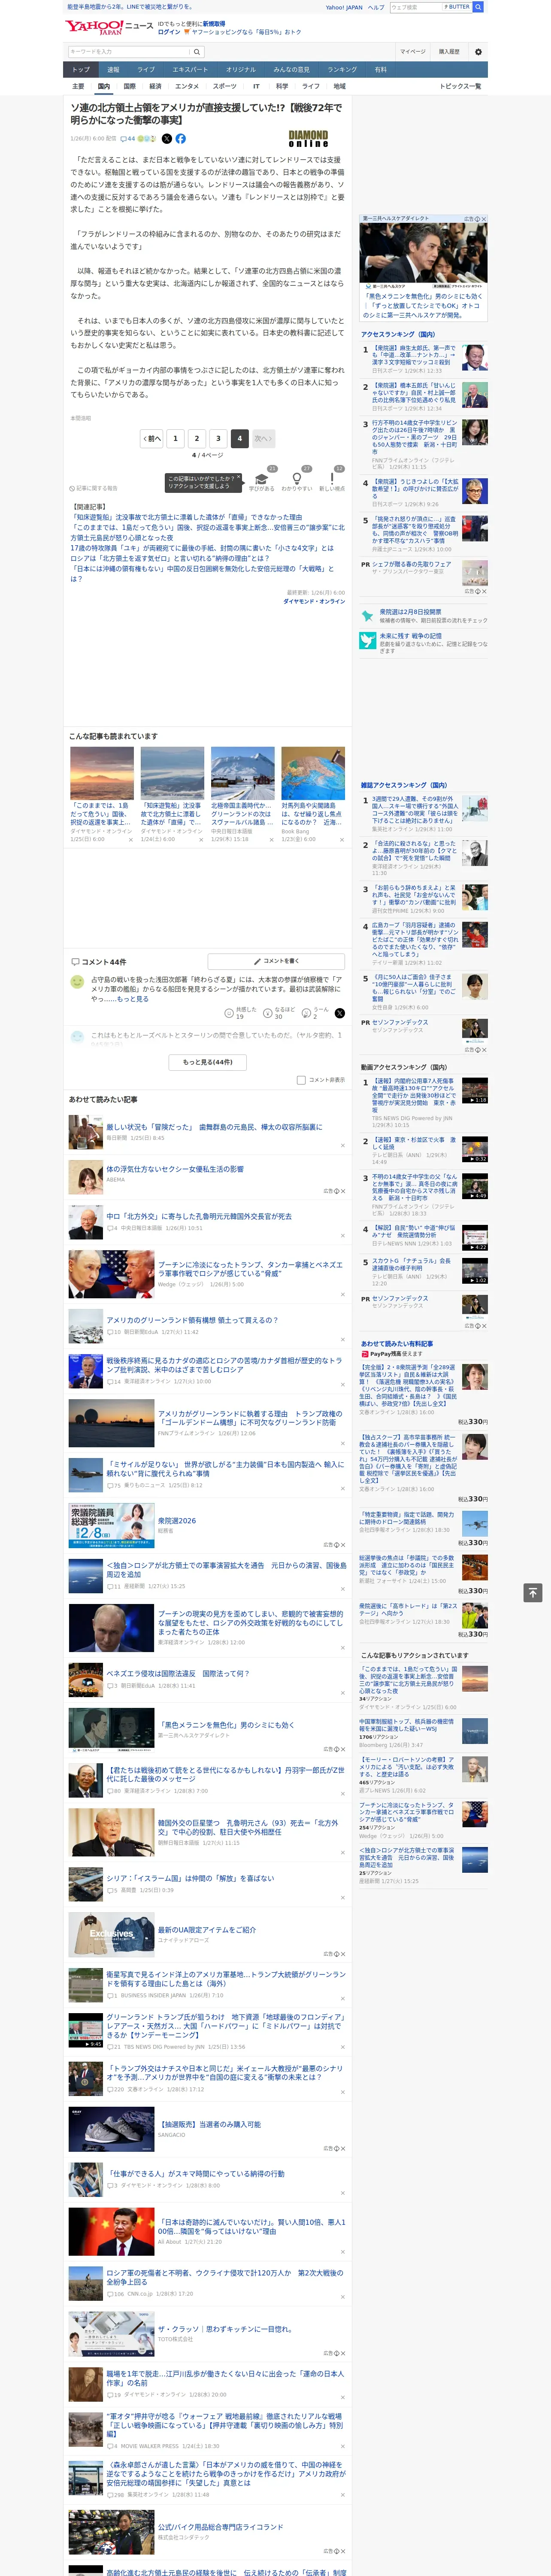Open the スポーツ category
The image size is (551, 2576).
coord(225,86)
